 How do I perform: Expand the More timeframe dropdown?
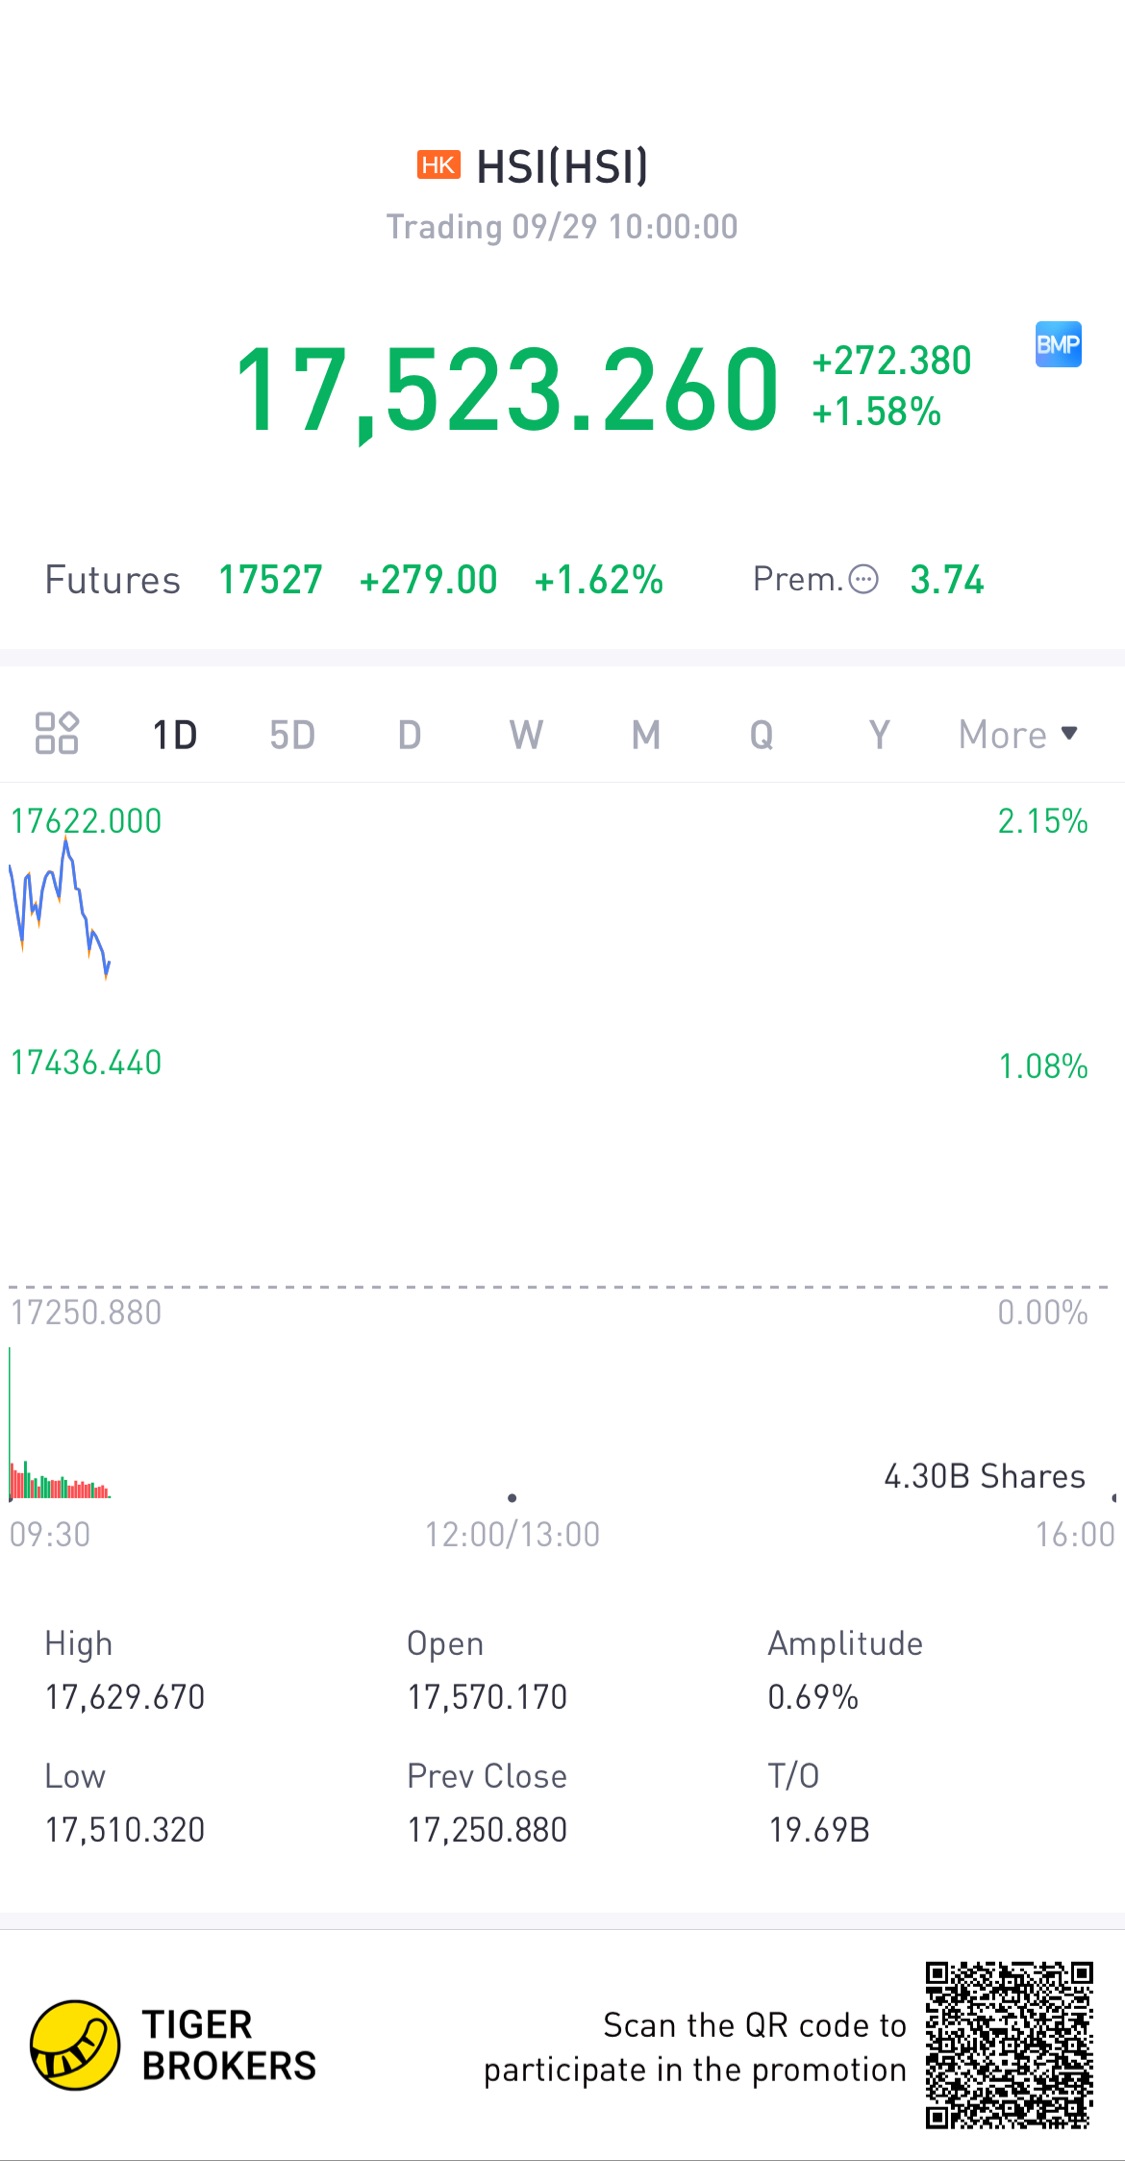pos(1017,734)
